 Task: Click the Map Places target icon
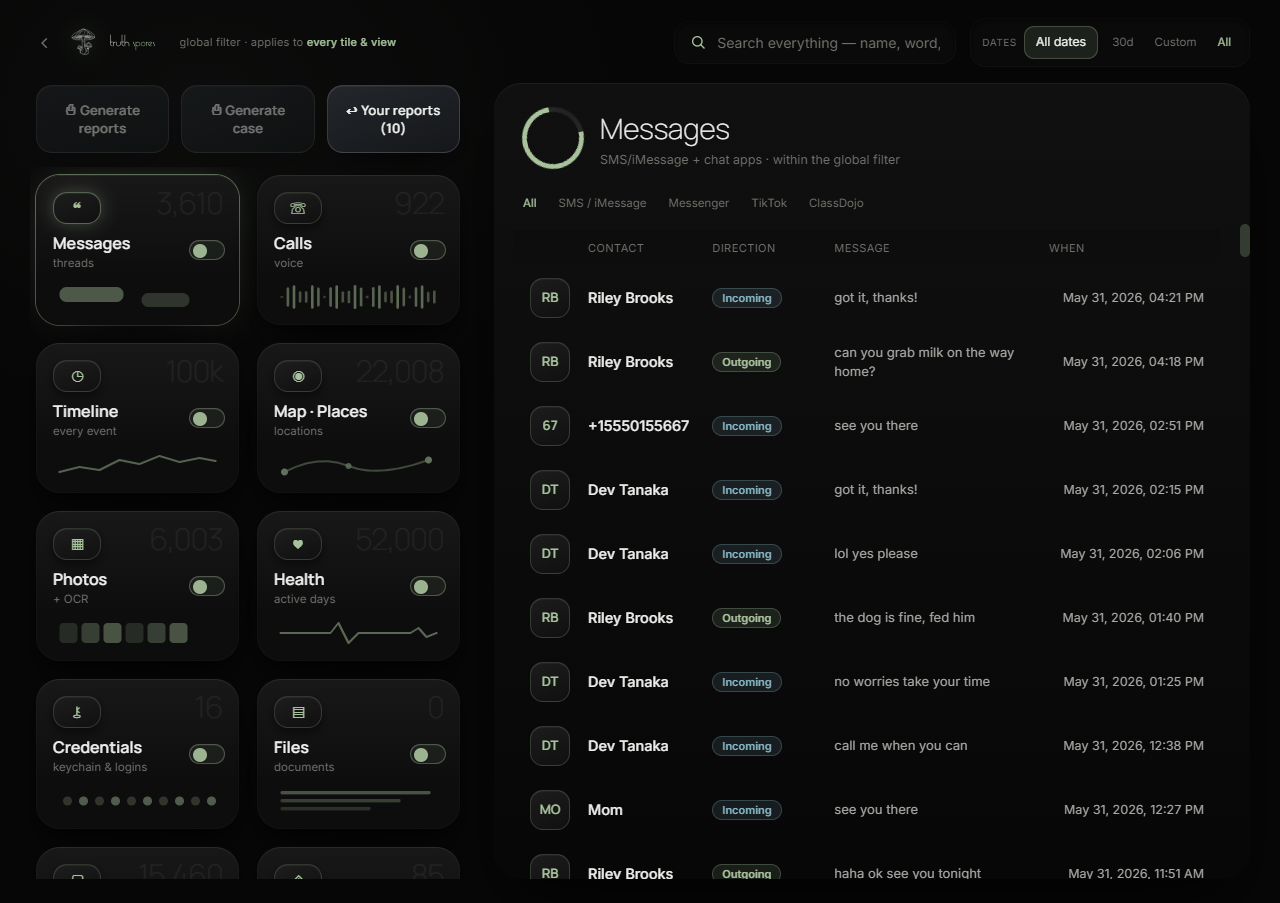click(298, 376)
